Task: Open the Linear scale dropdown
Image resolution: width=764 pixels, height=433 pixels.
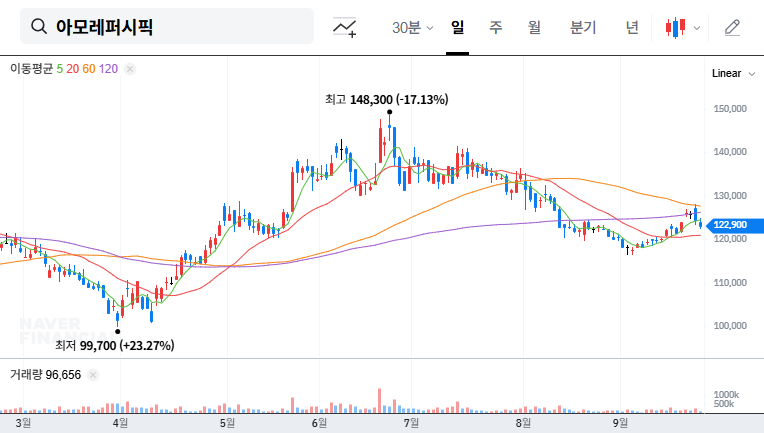Action: click(x=733, y=74)
